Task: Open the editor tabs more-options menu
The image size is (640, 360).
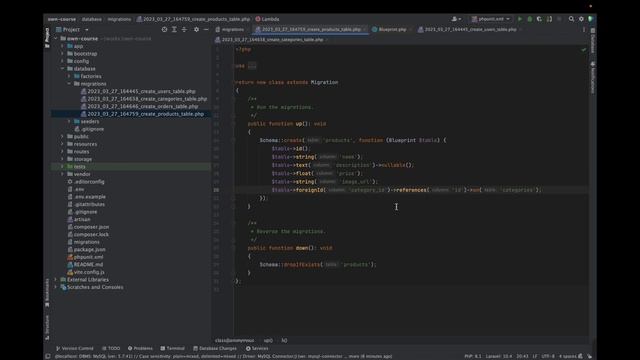Action: 584,29
